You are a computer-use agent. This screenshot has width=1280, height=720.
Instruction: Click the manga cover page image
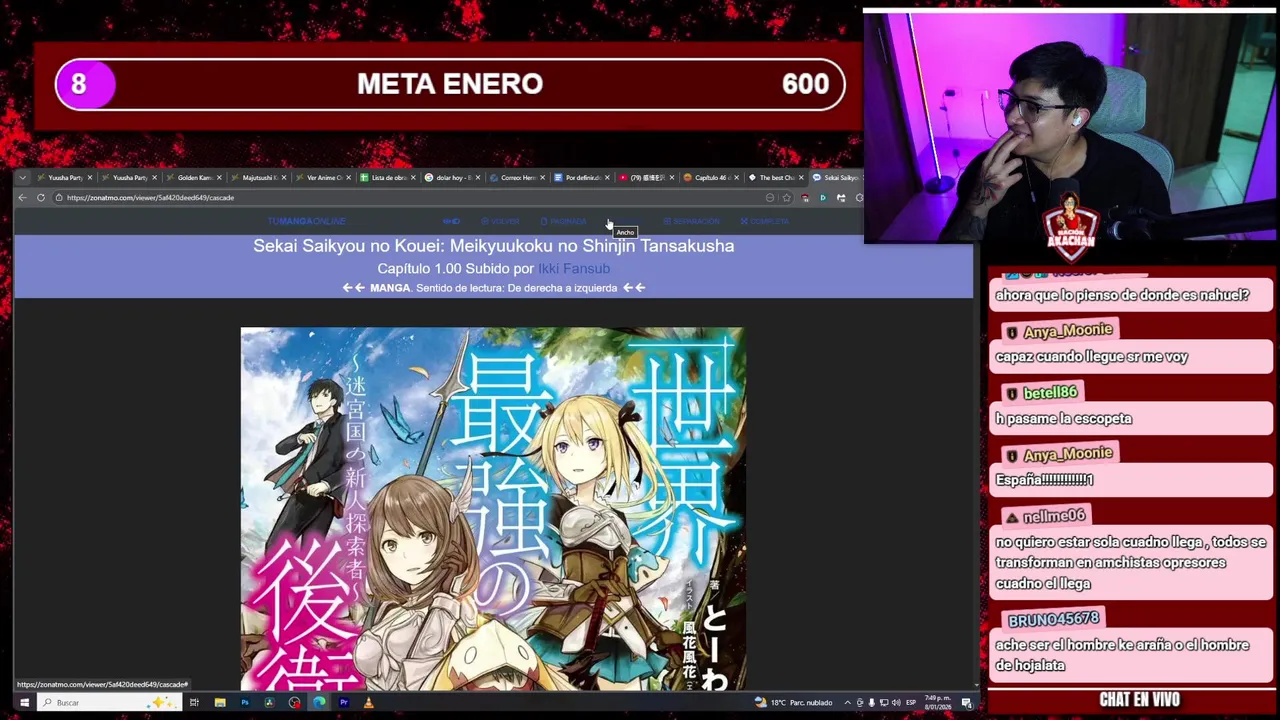point(492,508)
